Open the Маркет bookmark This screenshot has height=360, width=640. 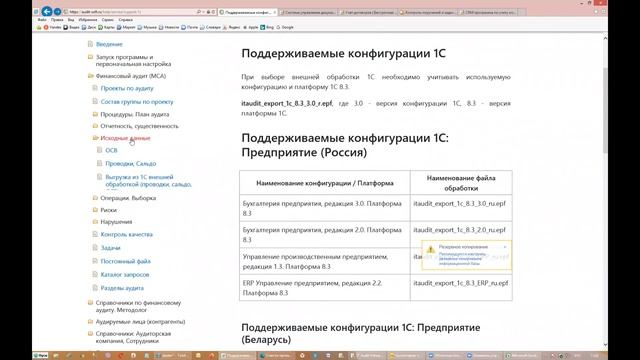126,27
